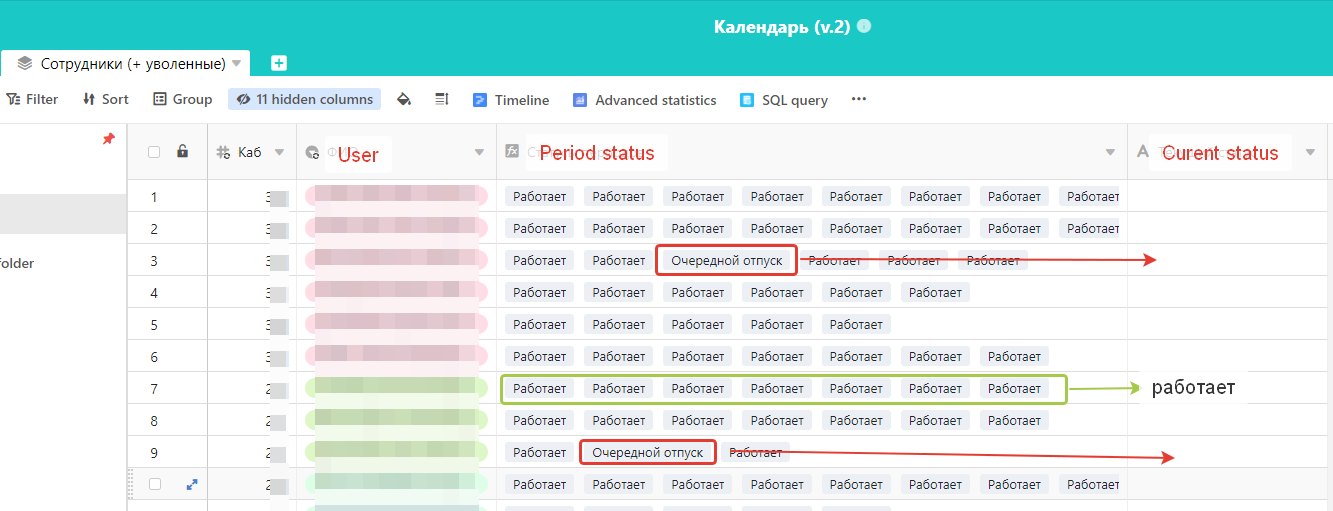
Task: Open the User column header dropdown
Action: point(479,152)
